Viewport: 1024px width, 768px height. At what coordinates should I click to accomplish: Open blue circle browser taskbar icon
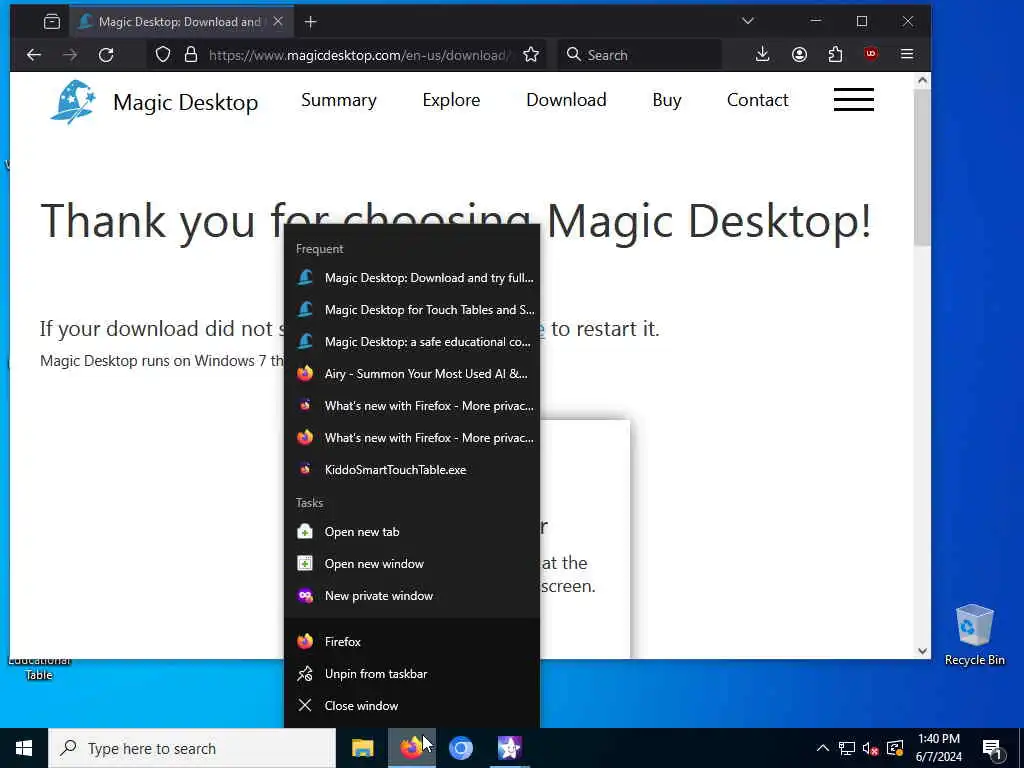(460, 748)
